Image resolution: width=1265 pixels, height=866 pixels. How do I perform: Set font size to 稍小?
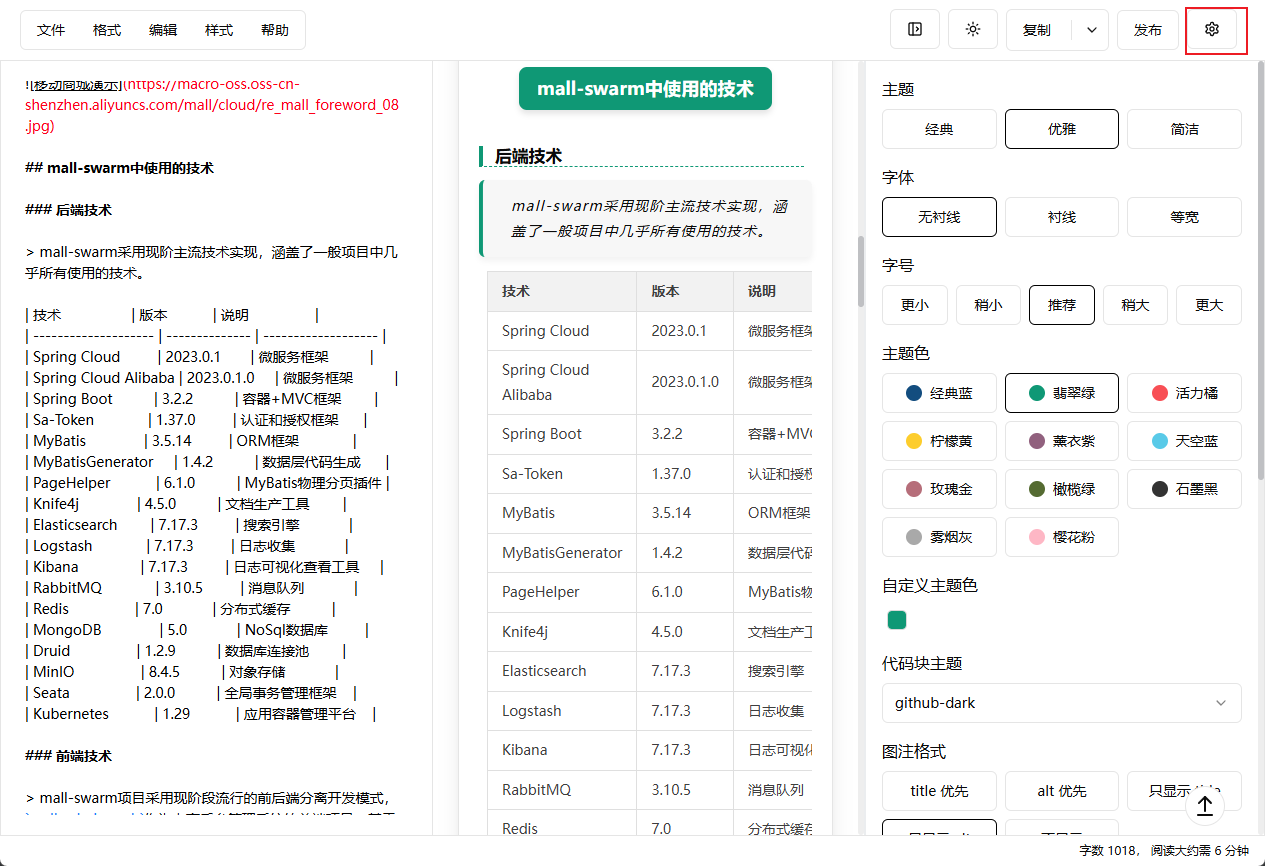coord(989,305)
